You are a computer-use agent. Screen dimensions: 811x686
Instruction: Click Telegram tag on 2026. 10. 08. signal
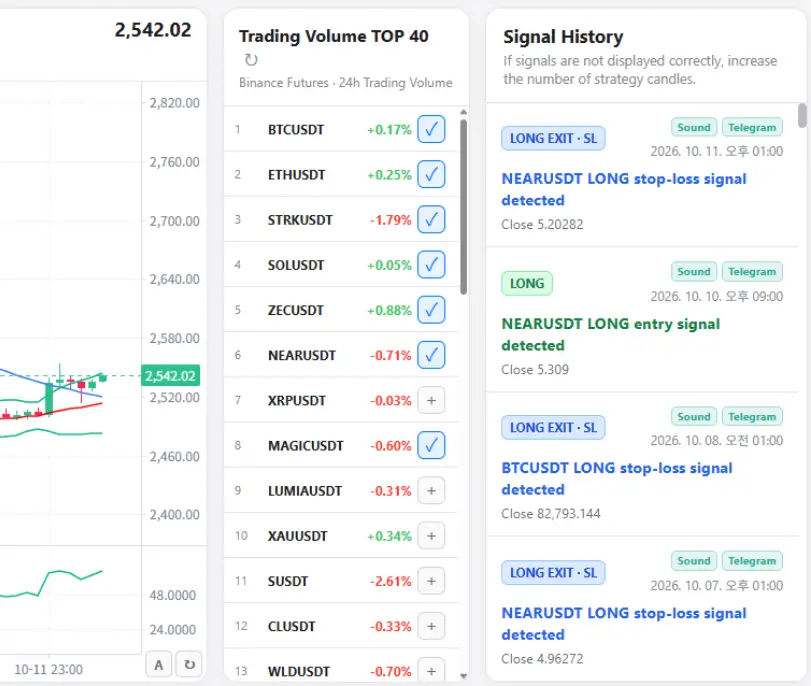click(752, 416)
